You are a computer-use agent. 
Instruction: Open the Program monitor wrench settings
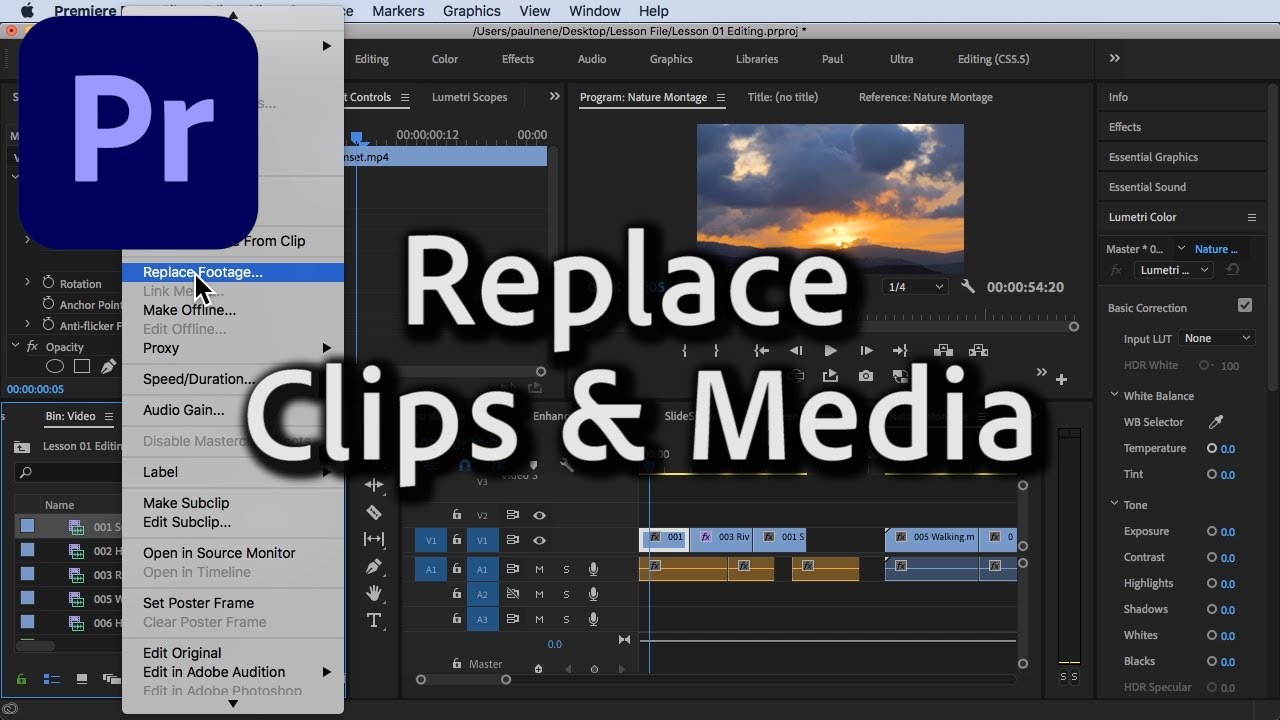[967, 287]
